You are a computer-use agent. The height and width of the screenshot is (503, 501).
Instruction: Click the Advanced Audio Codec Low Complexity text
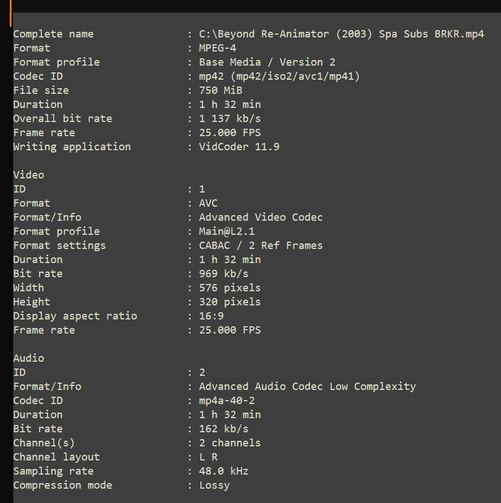tap(307, 387)
